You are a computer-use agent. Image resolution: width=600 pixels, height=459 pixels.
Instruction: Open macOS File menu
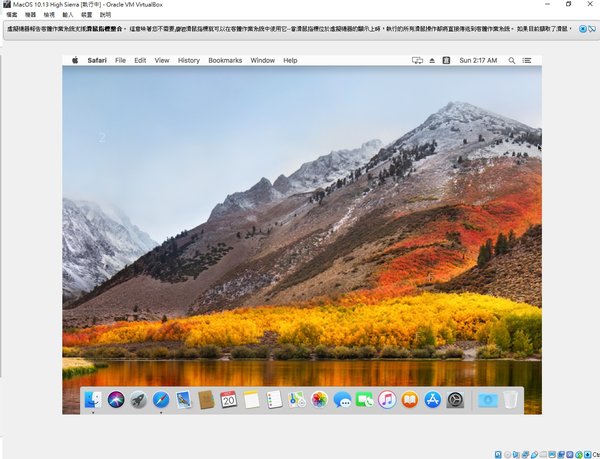pyautogui.click(x=120, y=60)
